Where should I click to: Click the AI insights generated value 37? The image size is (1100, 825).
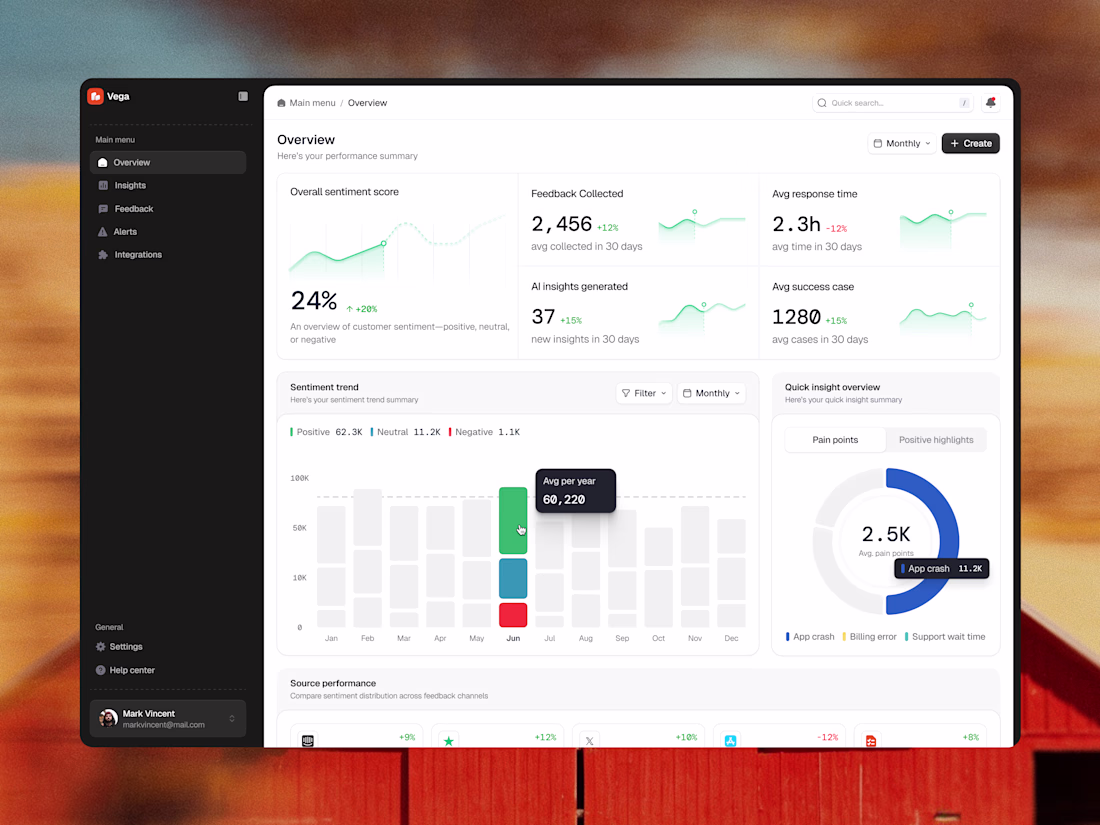pos(543,316)
